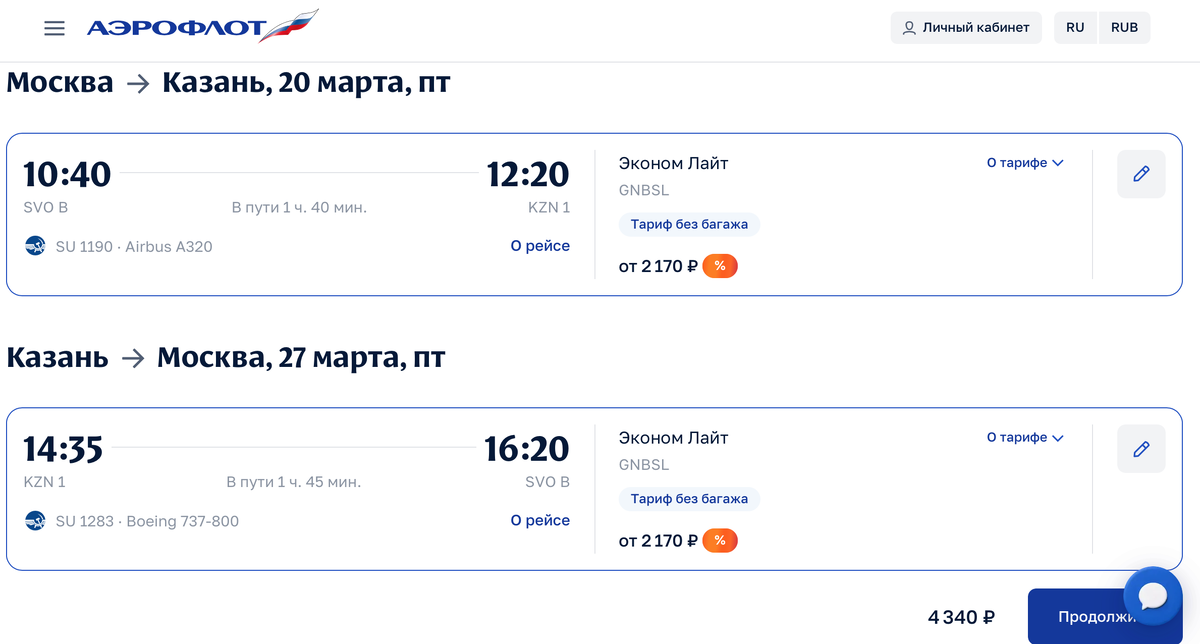Click discount percent badge on SU 1283
Screen dimensions: 1200x644
720,541
